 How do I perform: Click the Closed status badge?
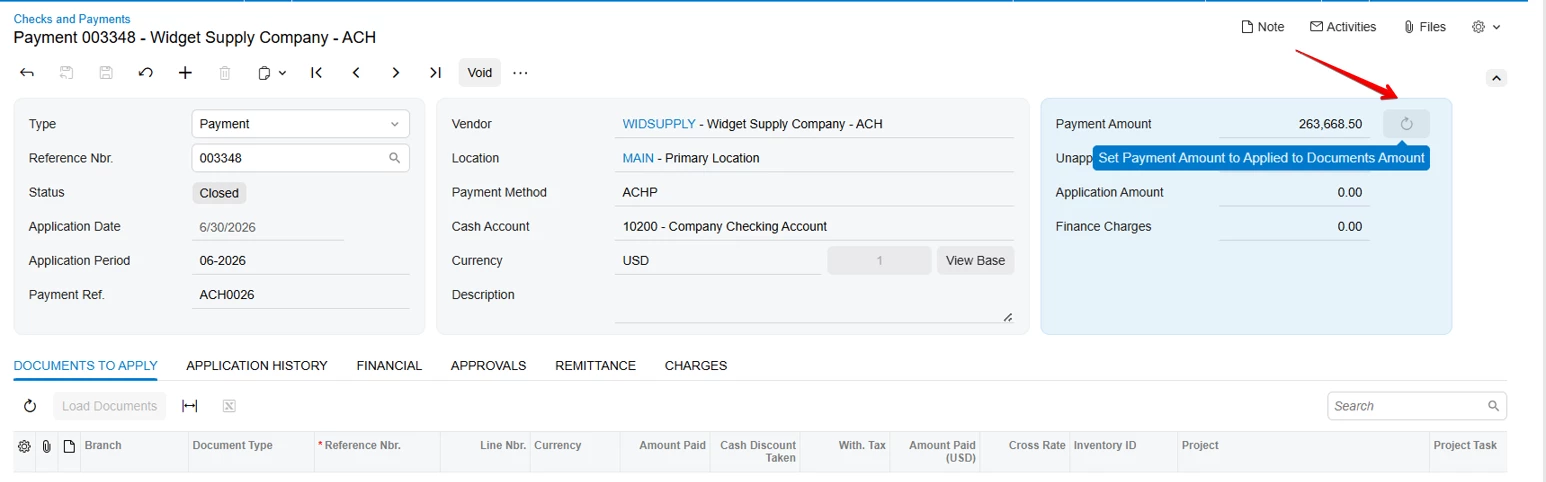(x=219, y=193)
